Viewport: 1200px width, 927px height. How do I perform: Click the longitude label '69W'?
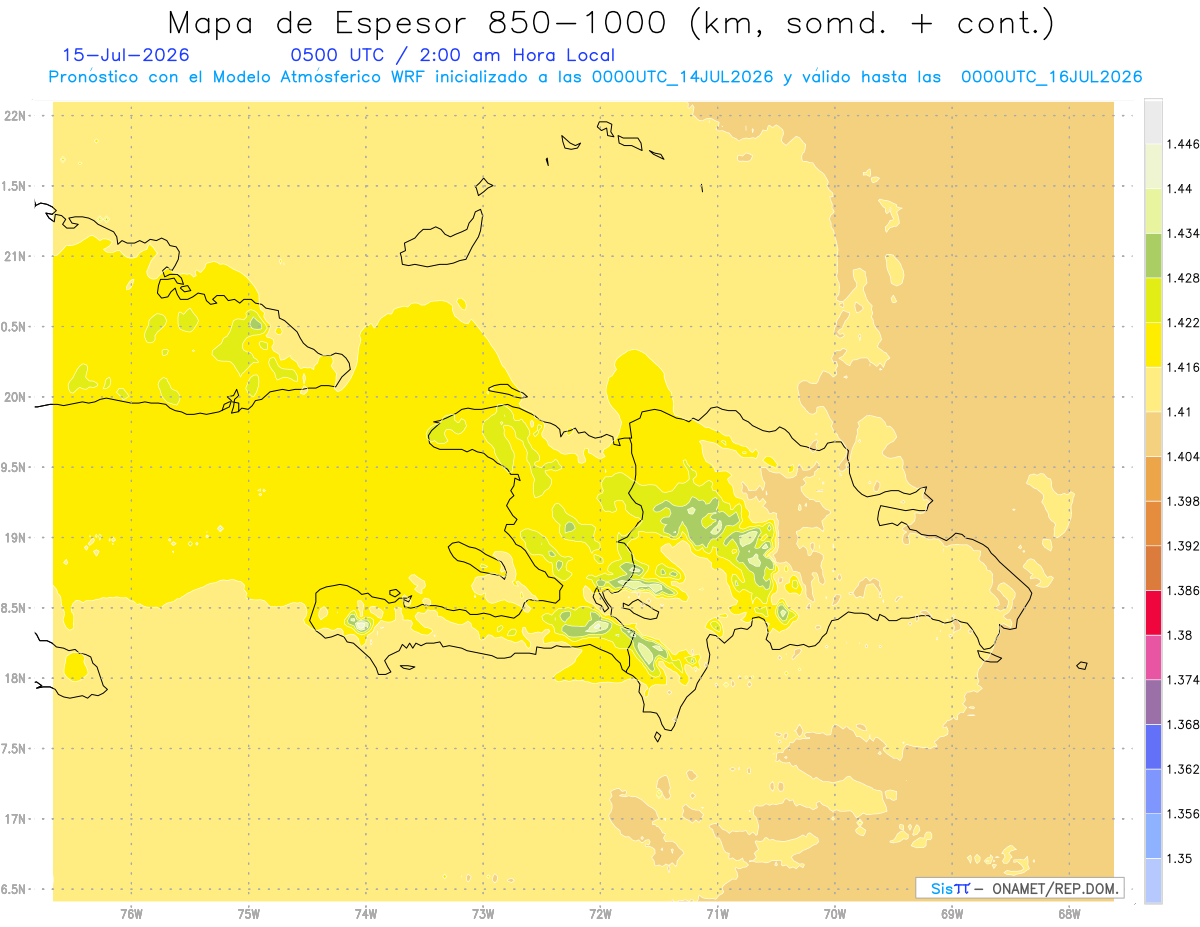pos(952,914)
